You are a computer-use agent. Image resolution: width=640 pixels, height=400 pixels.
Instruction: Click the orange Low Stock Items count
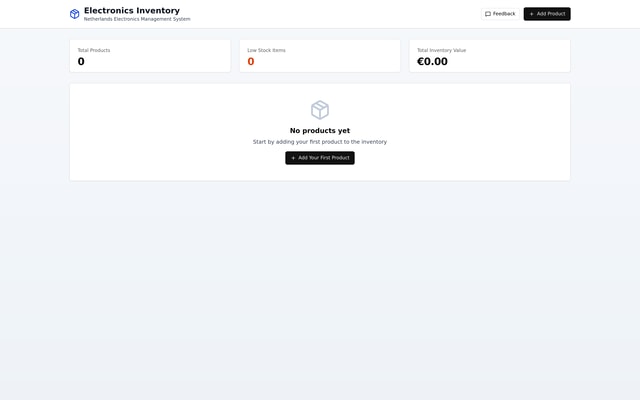pyautogui.click(x=251, y=62)
